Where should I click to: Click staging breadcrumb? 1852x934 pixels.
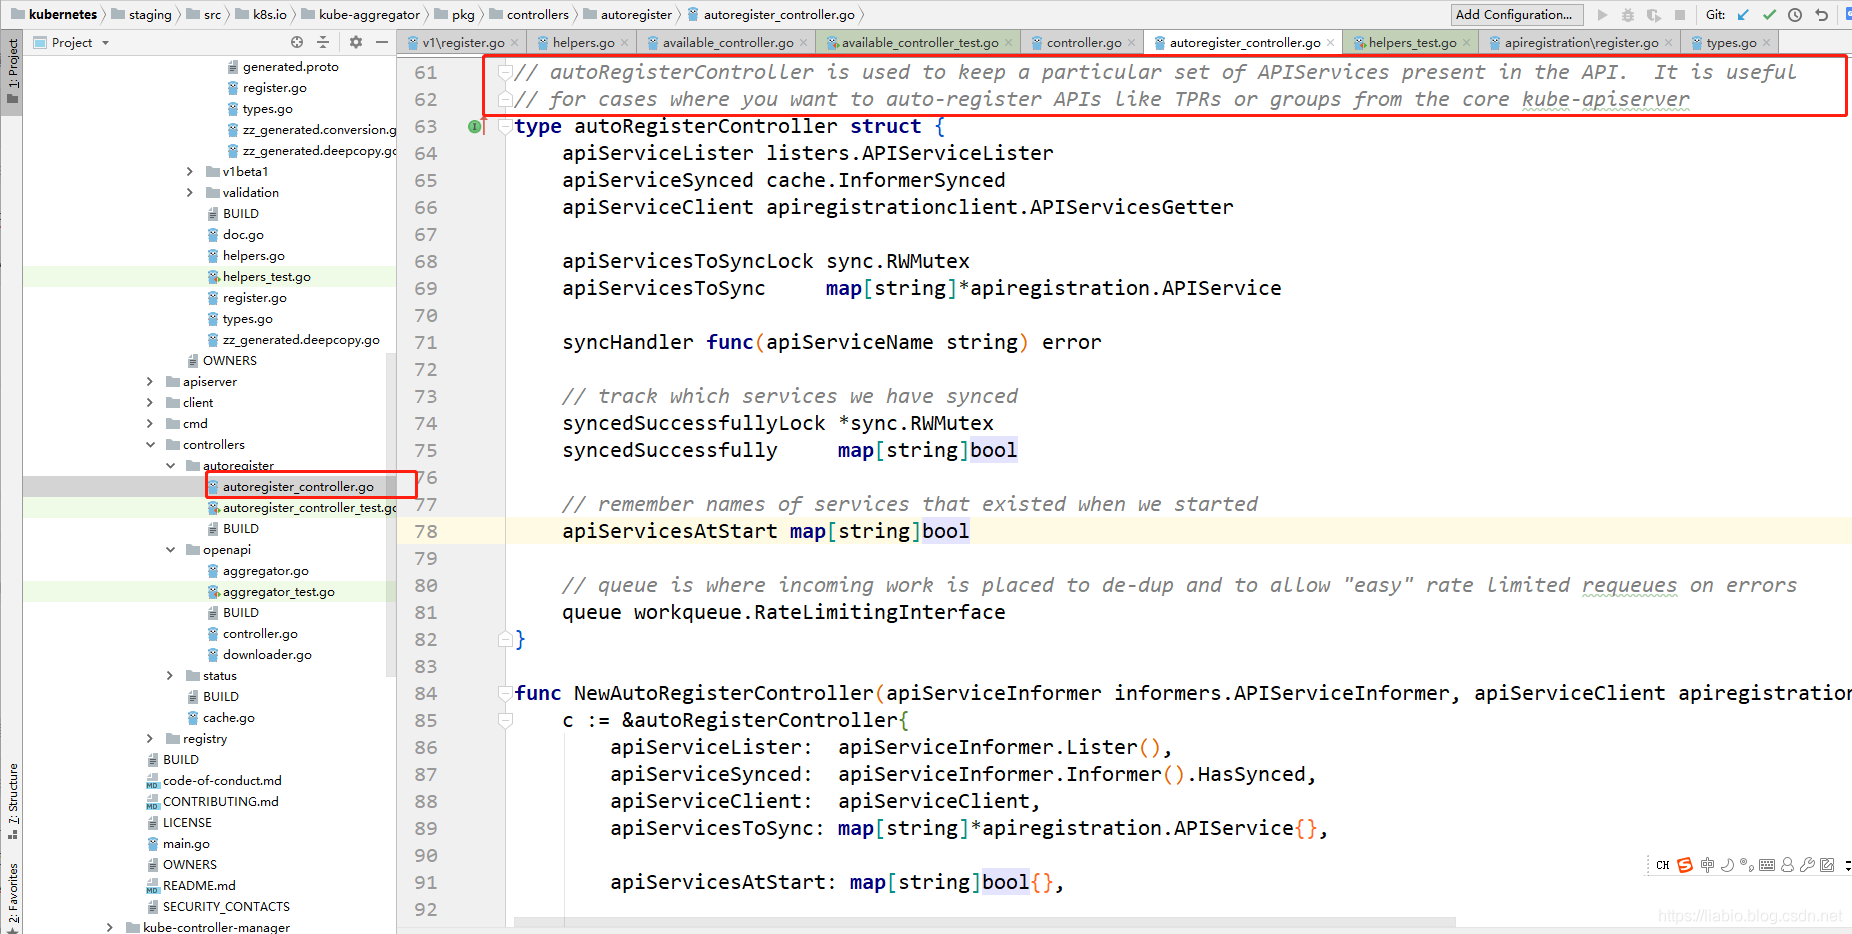coord(150,15)
